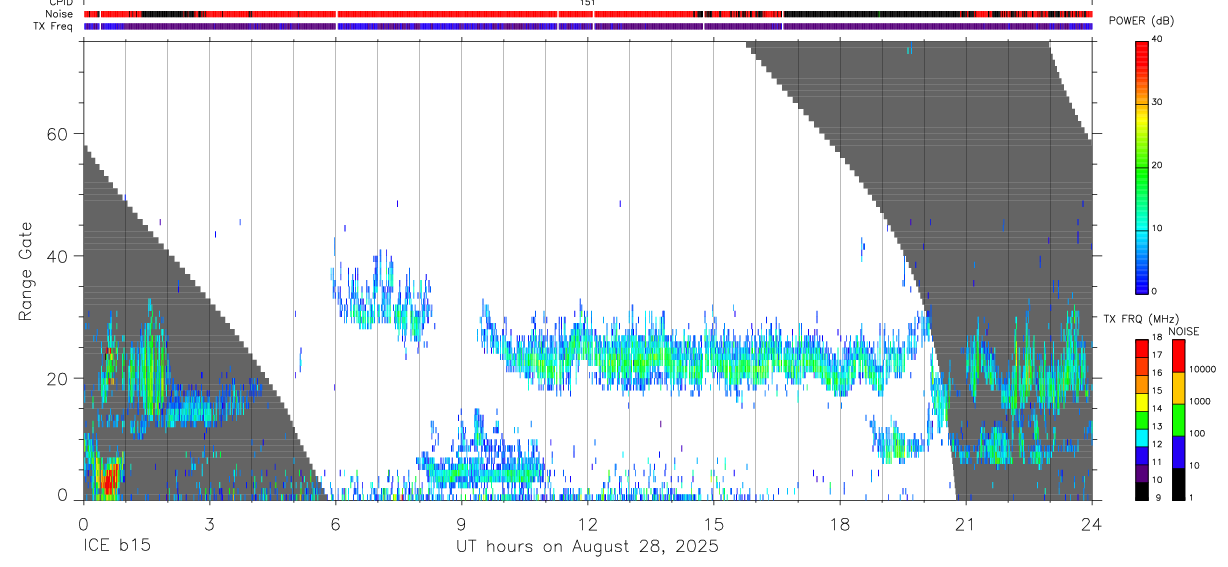Screen dimensions: 1228x567
Task: Click hour tick label 21 on time axis
Action: point(965,522)
